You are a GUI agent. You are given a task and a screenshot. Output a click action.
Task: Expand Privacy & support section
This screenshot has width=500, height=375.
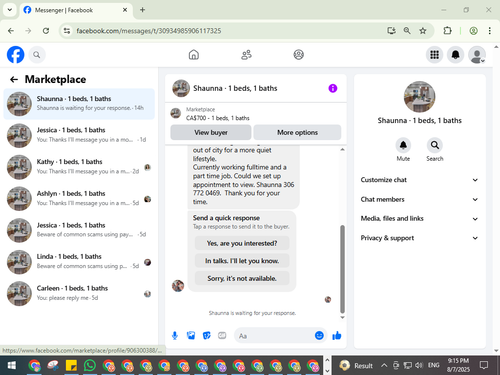click(x=419, y=238)
